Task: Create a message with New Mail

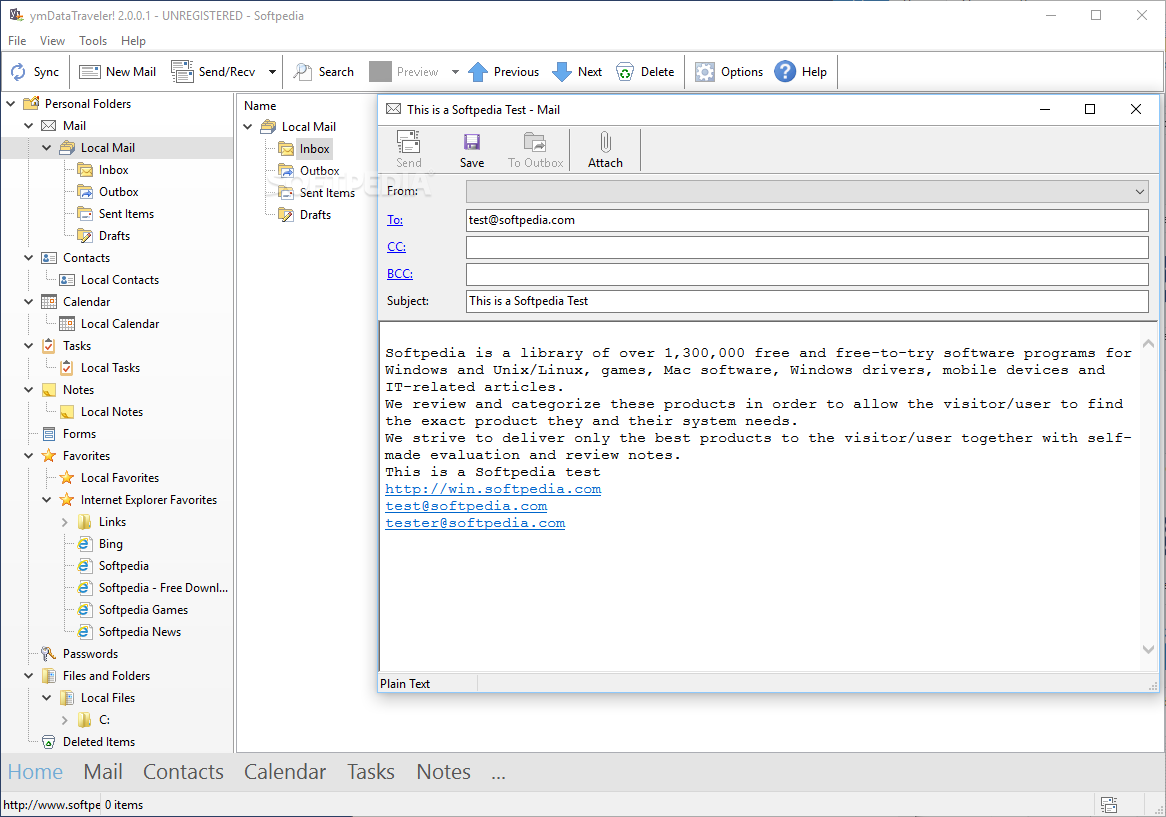Action: click(x=117, y=72)
